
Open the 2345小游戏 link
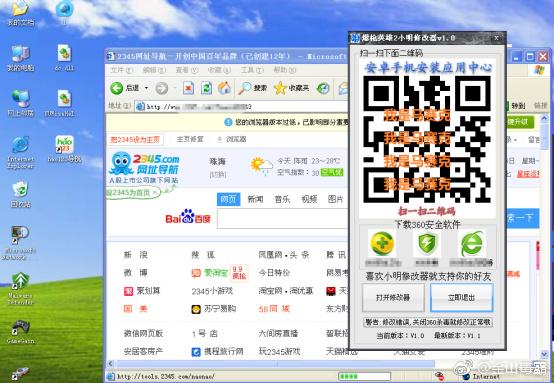click(x=212, y=291)
